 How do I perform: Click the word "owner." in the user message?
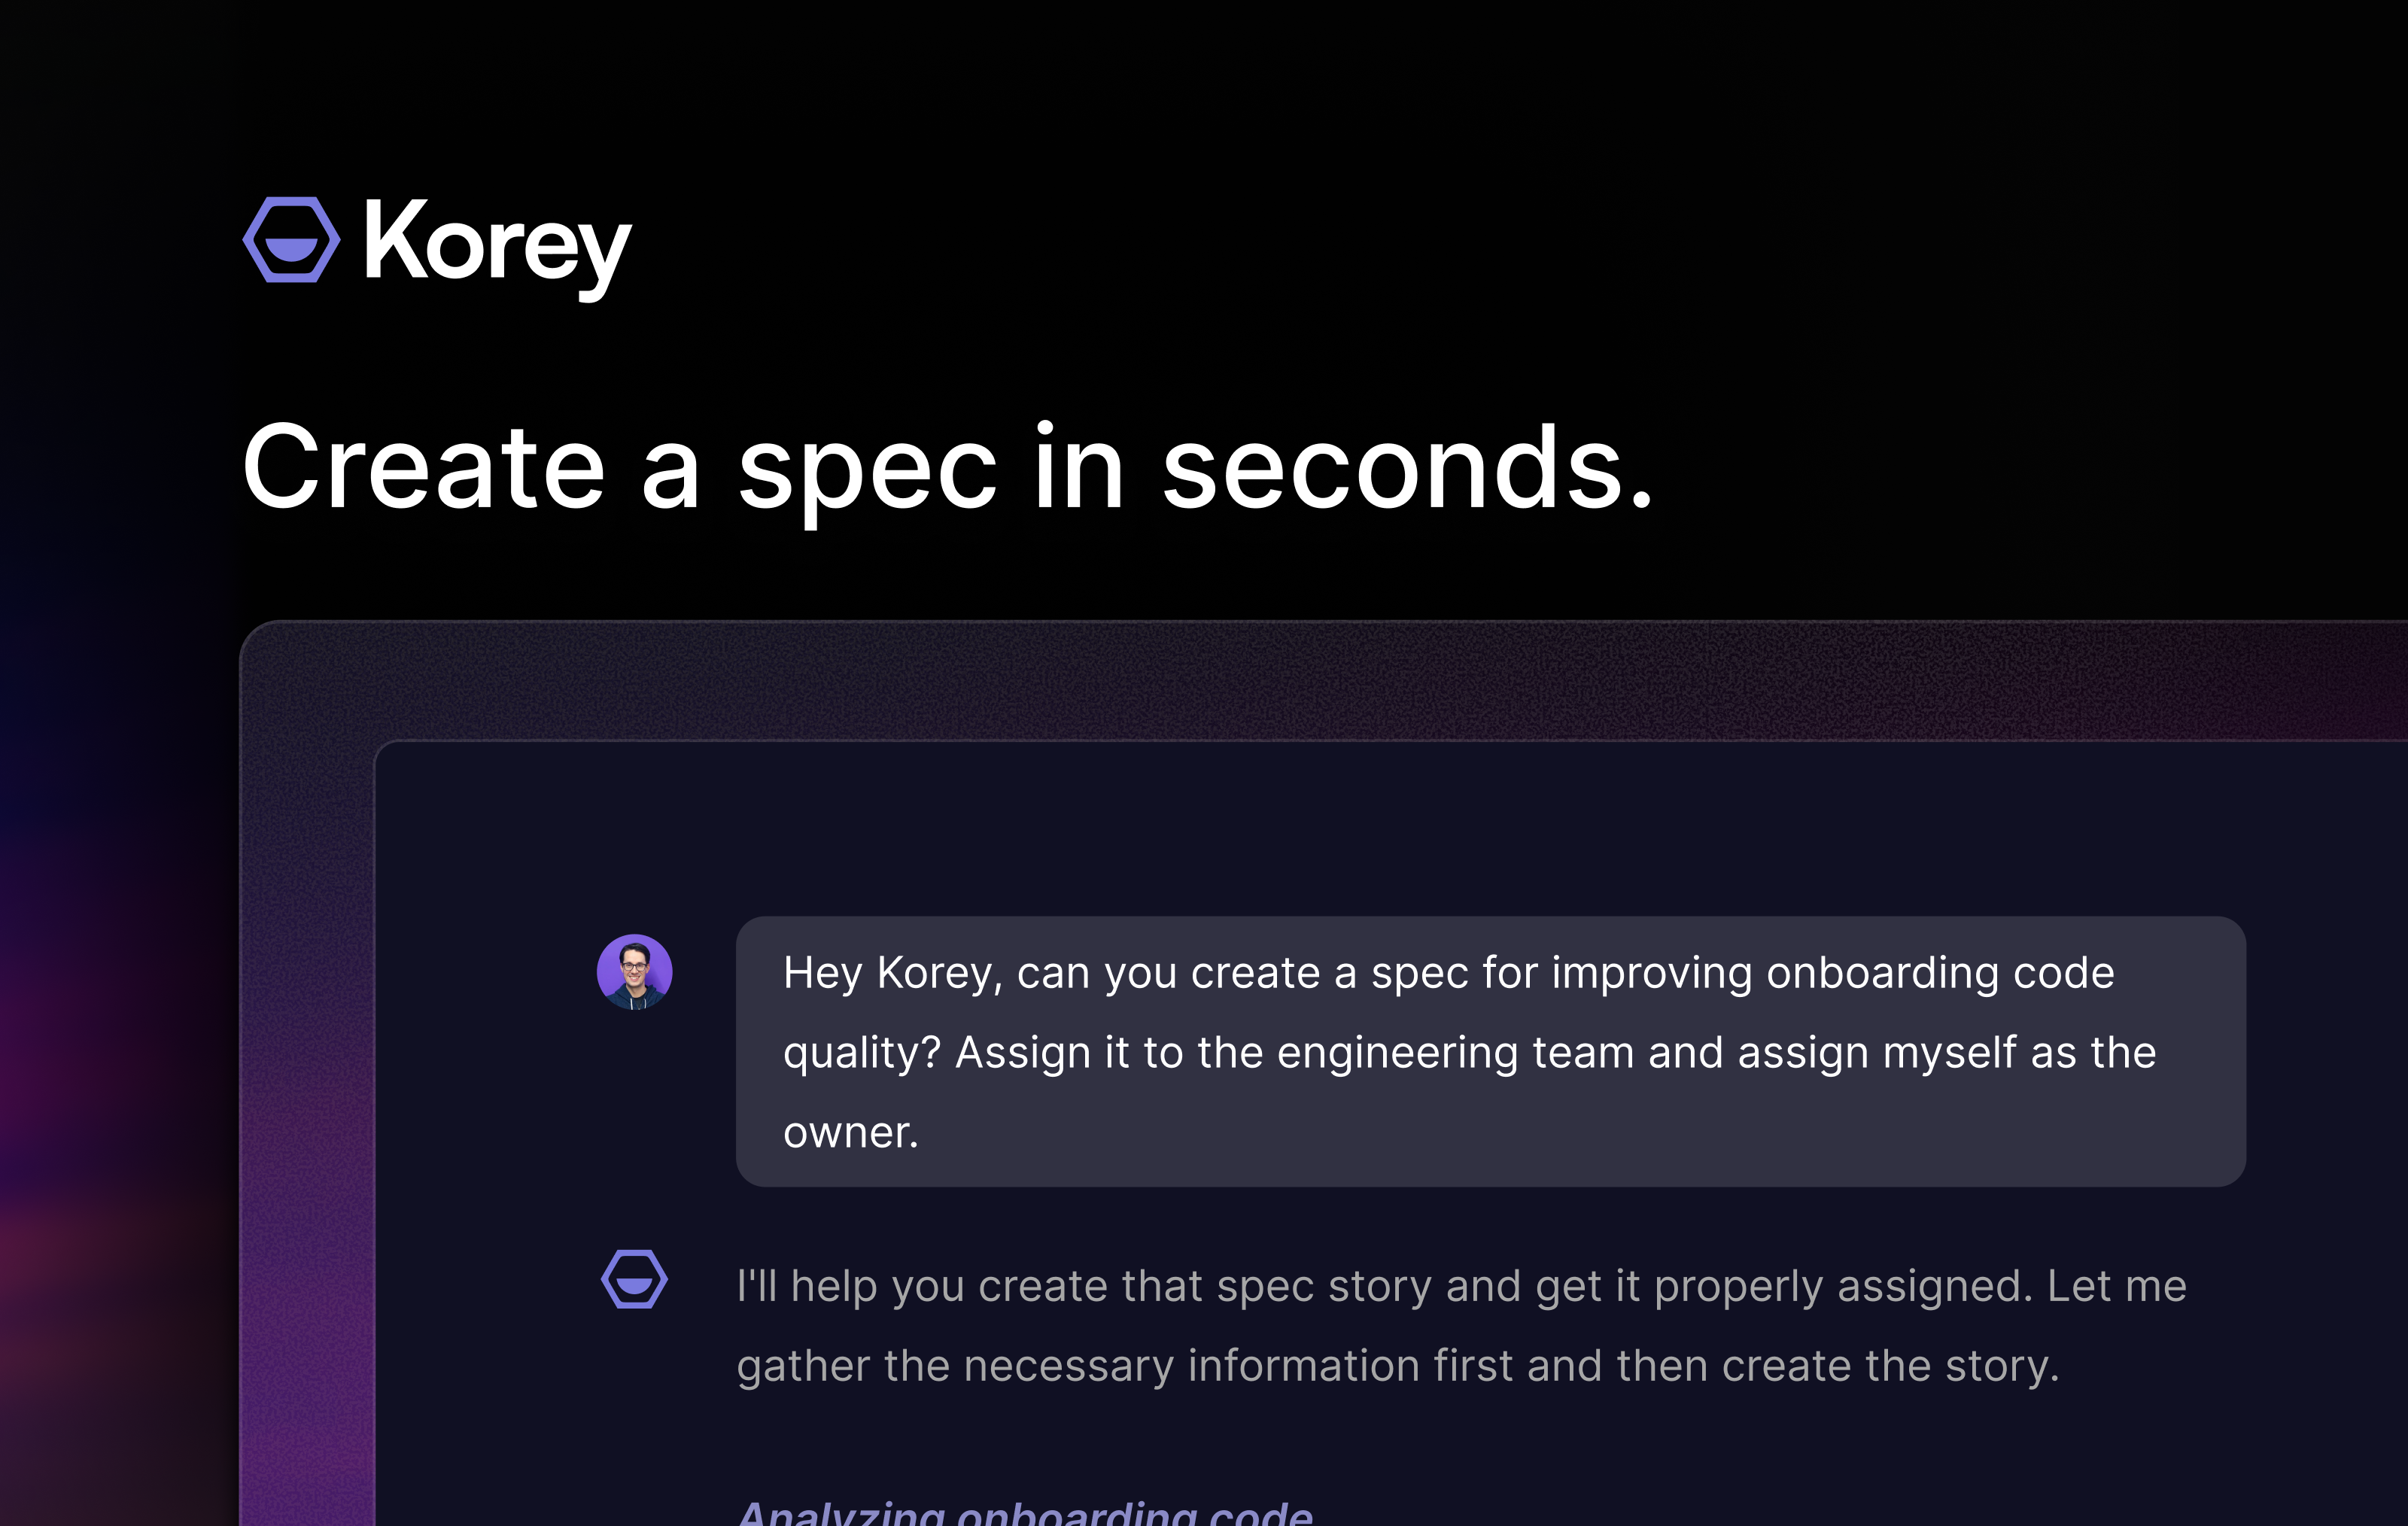pyautogui.click(x=850, y=1132)
